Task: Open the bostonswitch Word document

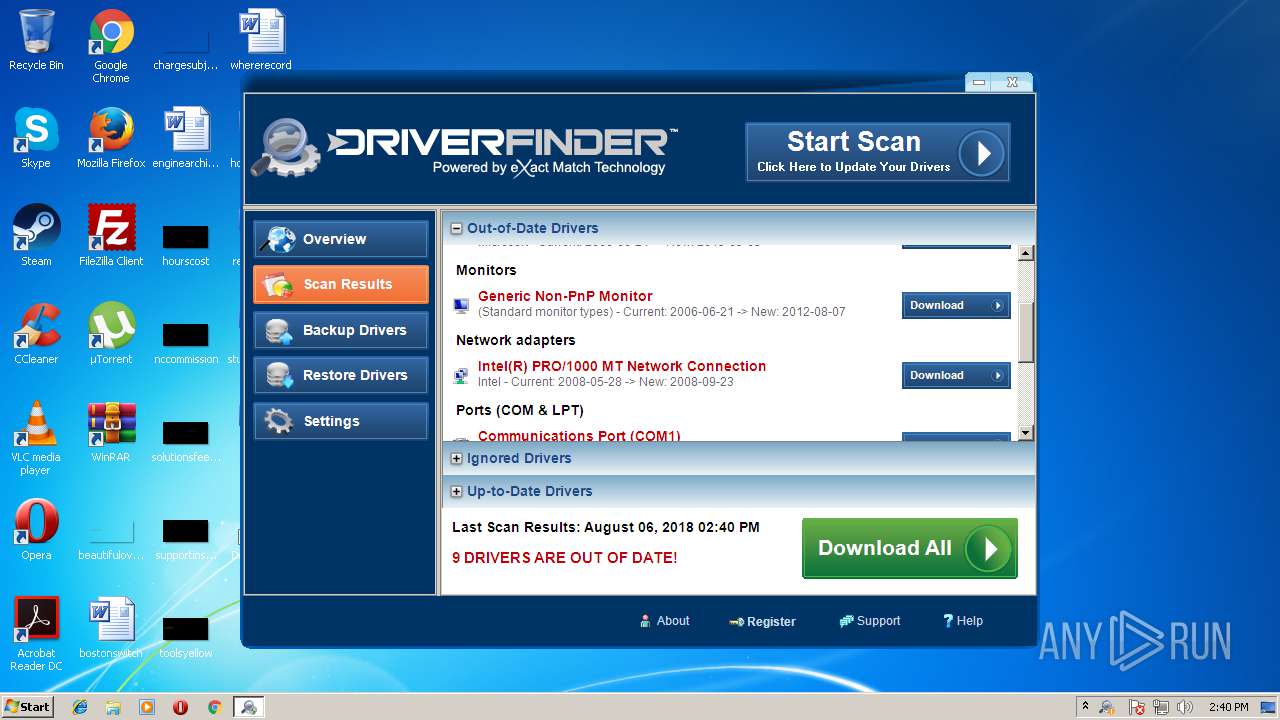Action: tap(111, 628)
